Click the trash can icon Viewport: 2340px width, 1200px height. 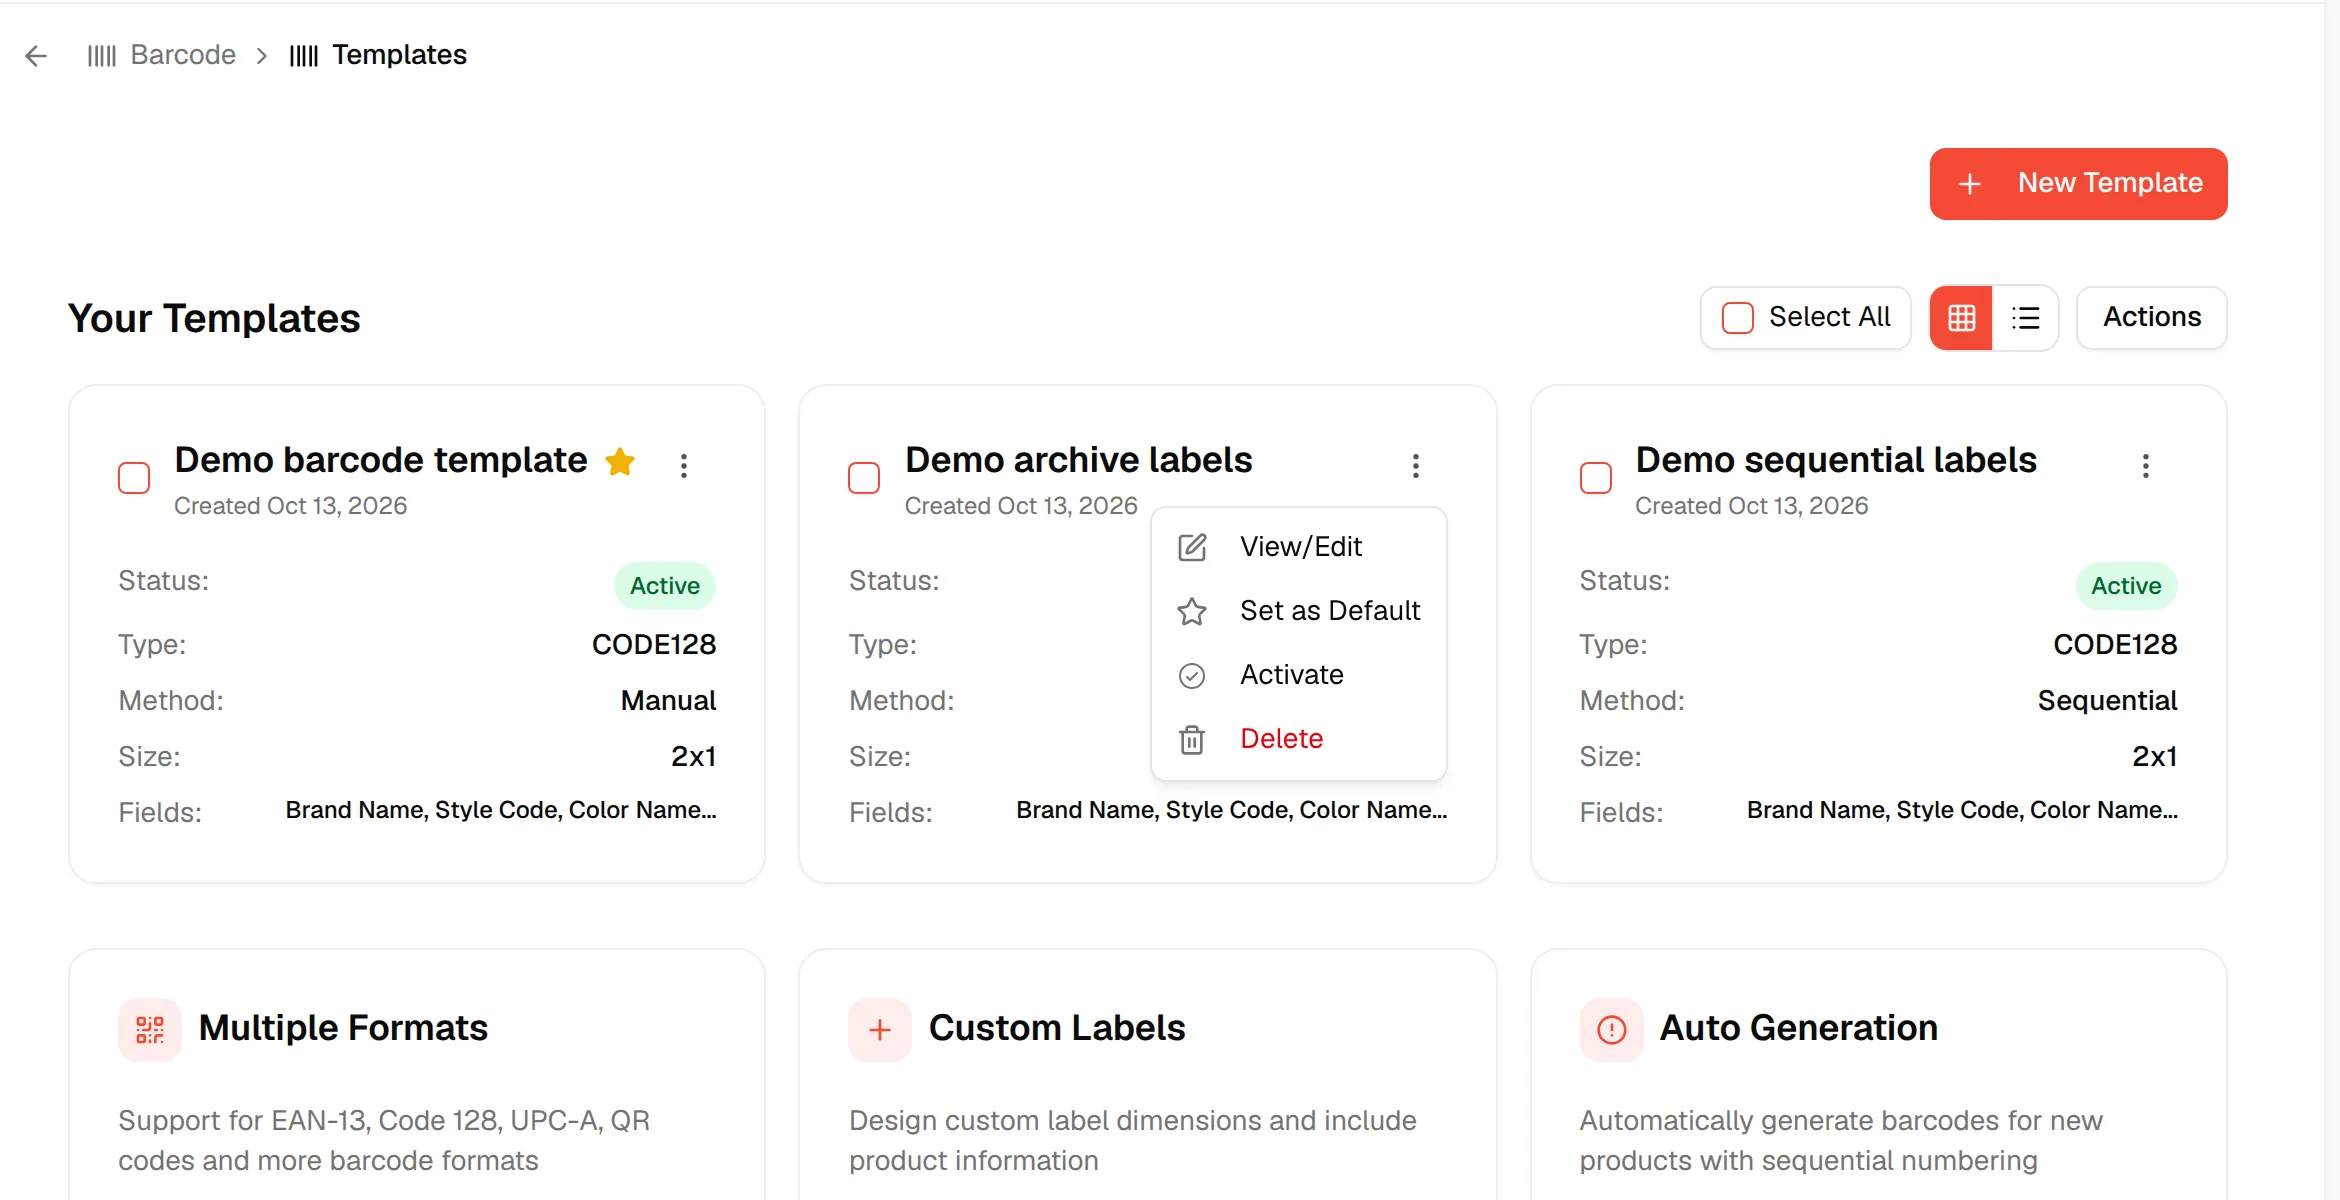(1192, 740)
